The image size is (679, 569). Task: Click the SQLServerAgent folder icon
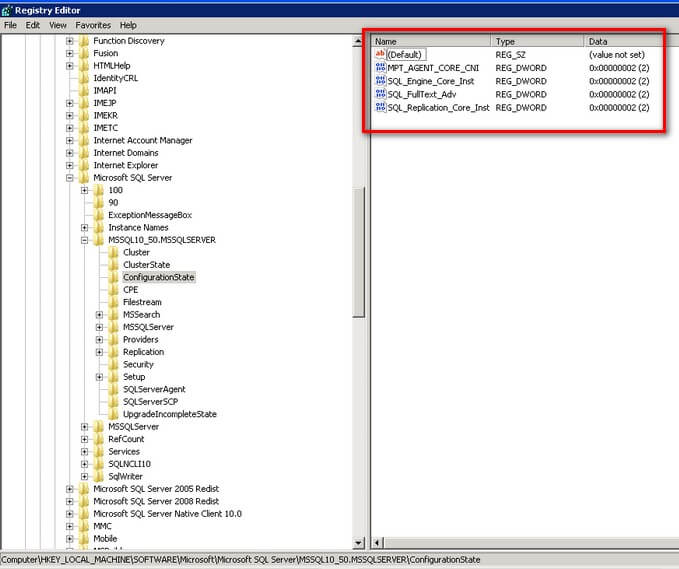click(113, 389)
